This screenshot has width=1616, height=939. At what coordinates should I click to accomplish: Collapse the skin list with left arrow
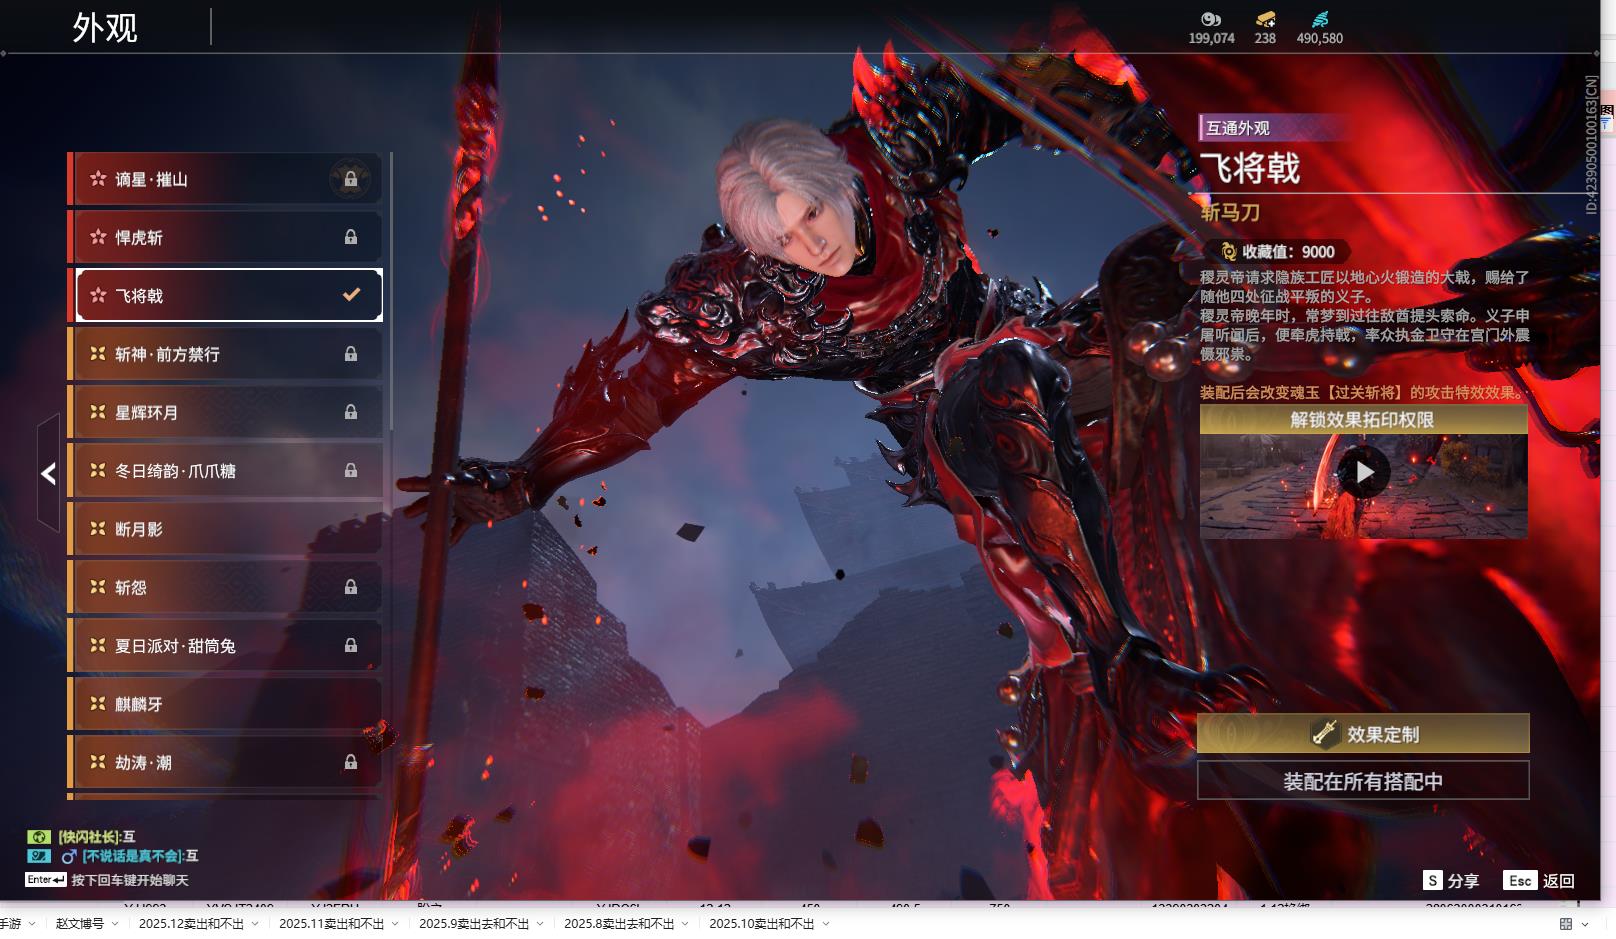tap(48, 473)
